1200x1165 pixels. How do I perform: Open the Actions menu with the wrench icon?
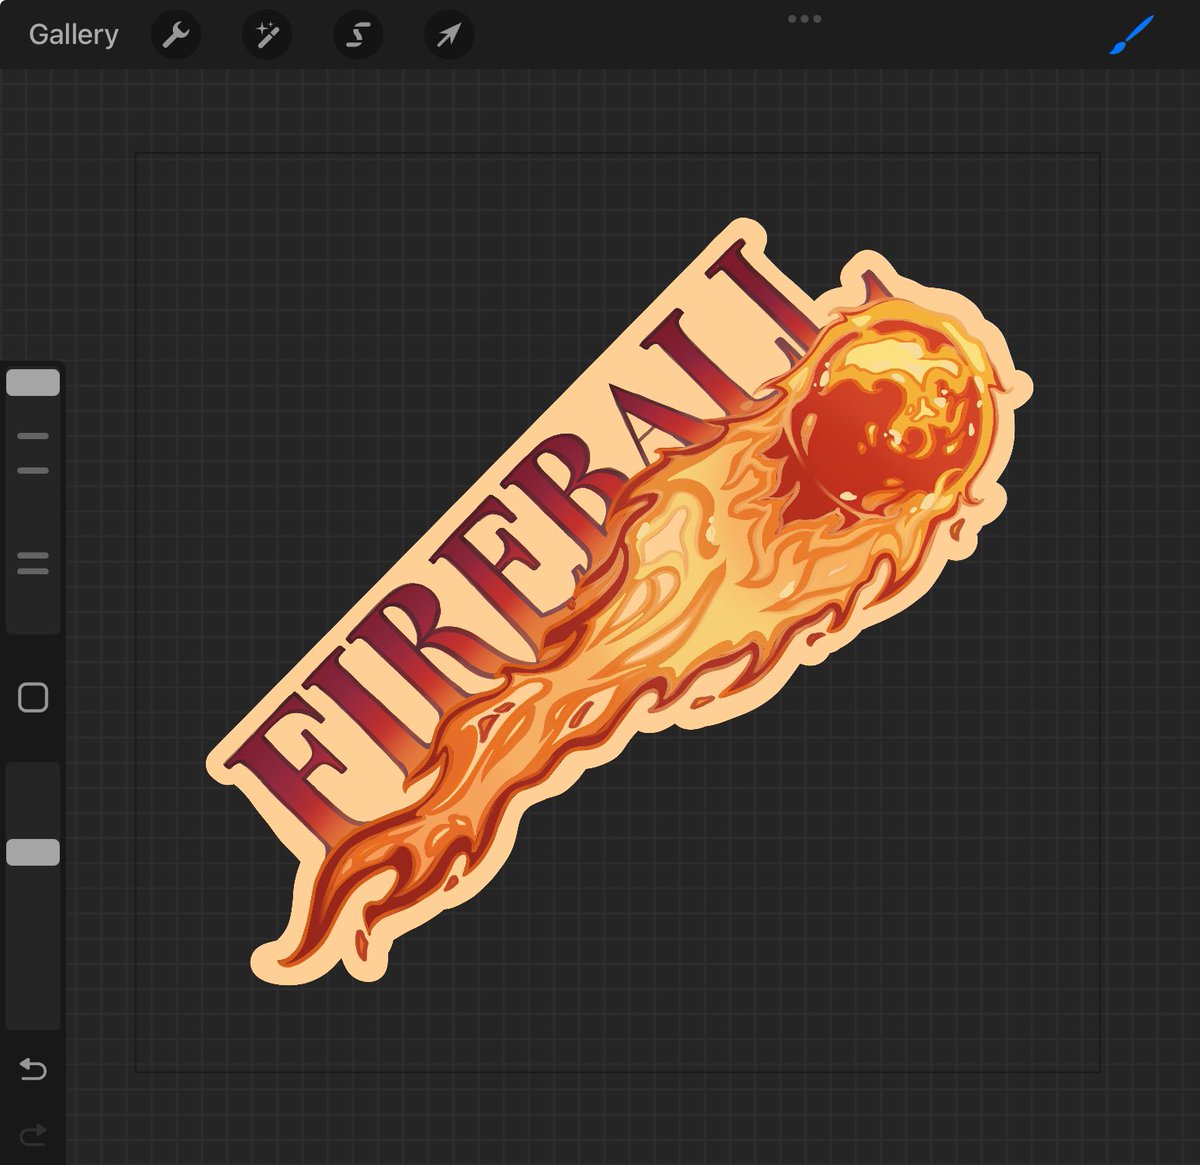coord(176,35)
